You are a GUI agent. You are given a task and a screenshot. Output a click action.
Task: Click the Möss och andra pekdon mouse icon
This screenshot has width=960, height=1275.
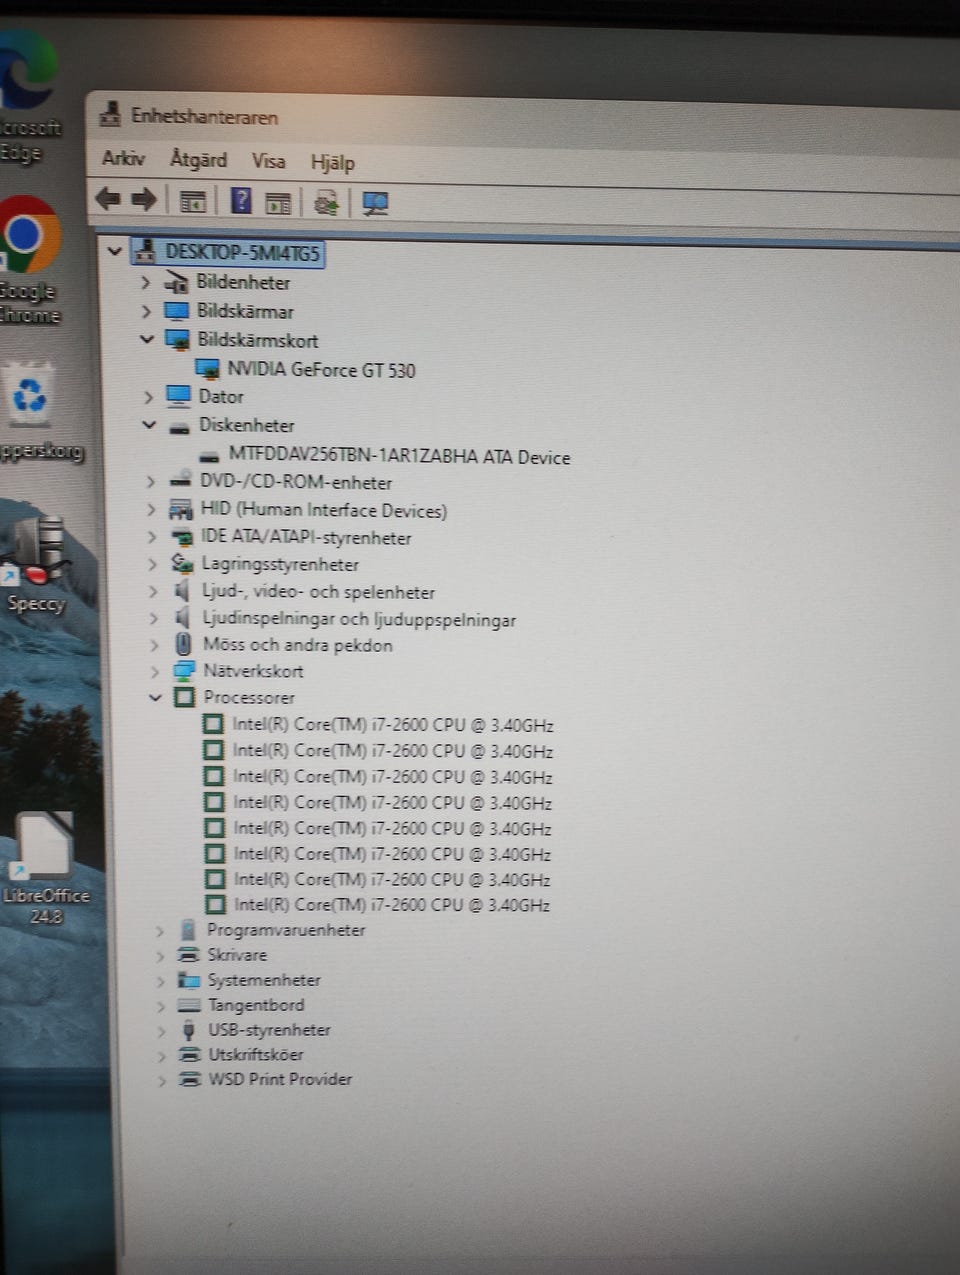coord(183,644)
